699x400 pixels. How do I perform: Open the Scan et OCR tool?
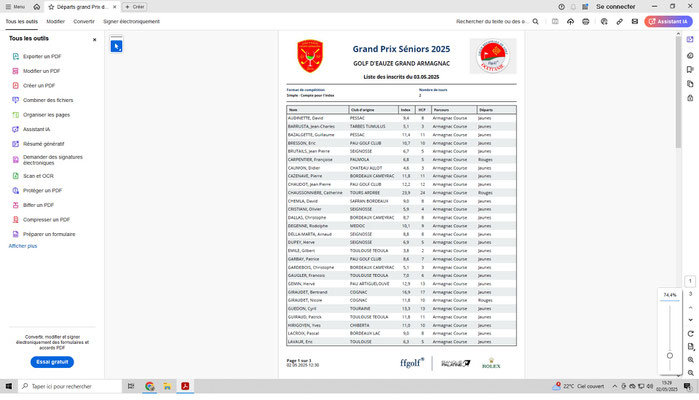tap(38, 176)
